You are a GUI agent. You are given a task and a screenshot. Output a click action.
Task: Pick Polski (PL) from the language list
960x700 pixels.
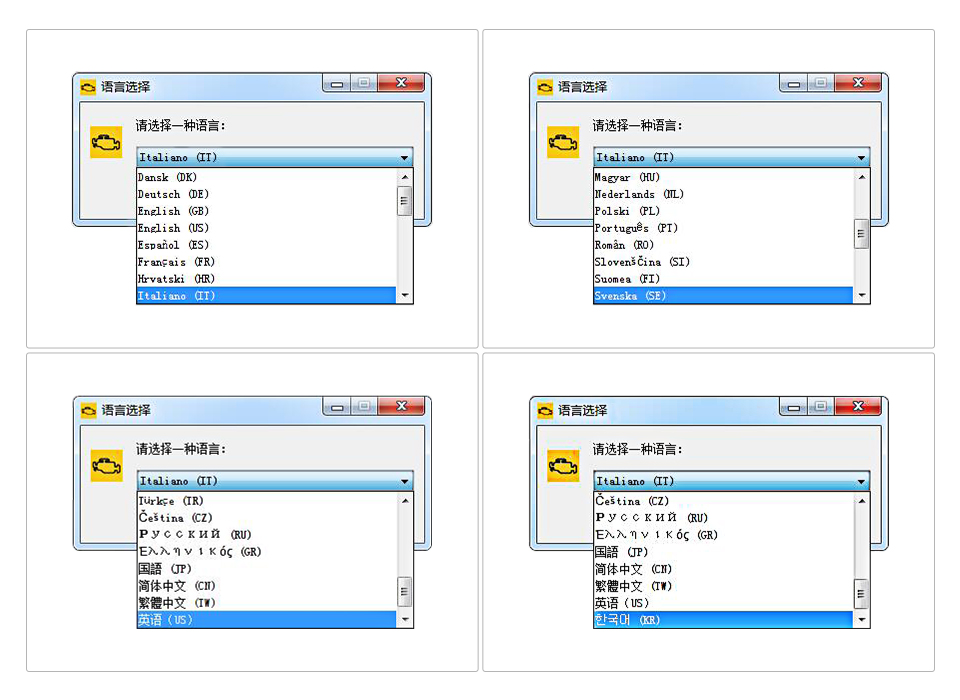point(723,211)
